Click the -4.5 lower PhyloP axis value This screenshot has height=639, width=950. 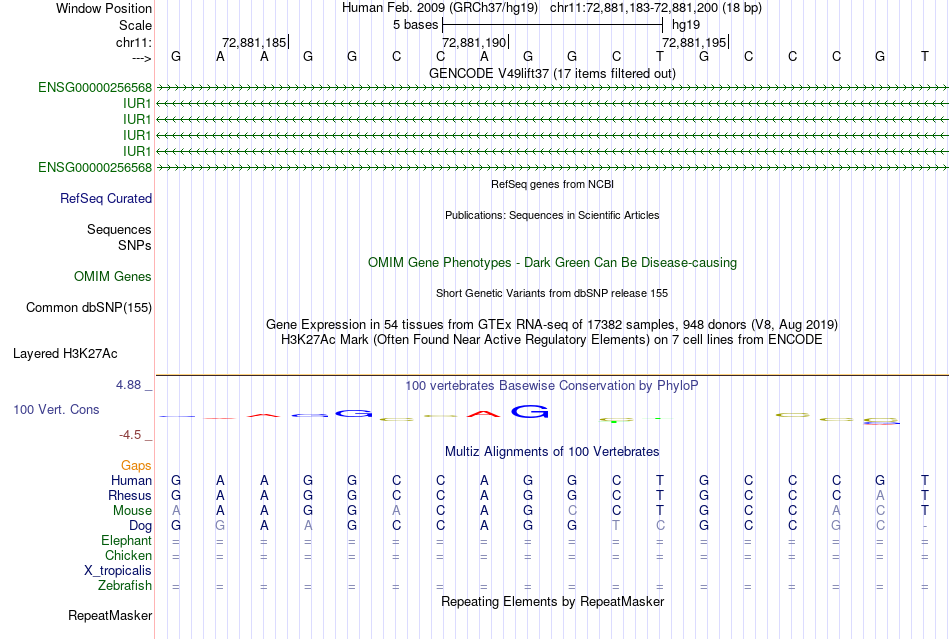(130, 435)
